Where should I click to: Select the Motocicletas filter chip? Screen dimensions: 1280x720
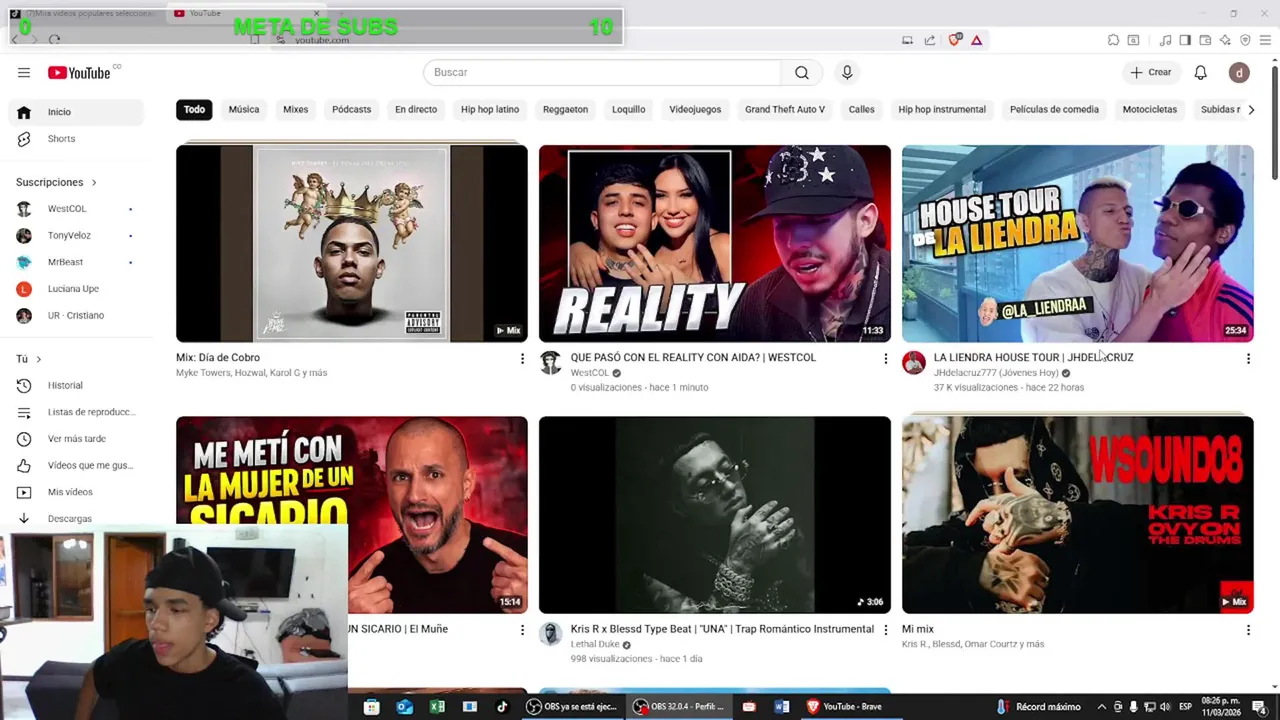(x=1150, y=109)
